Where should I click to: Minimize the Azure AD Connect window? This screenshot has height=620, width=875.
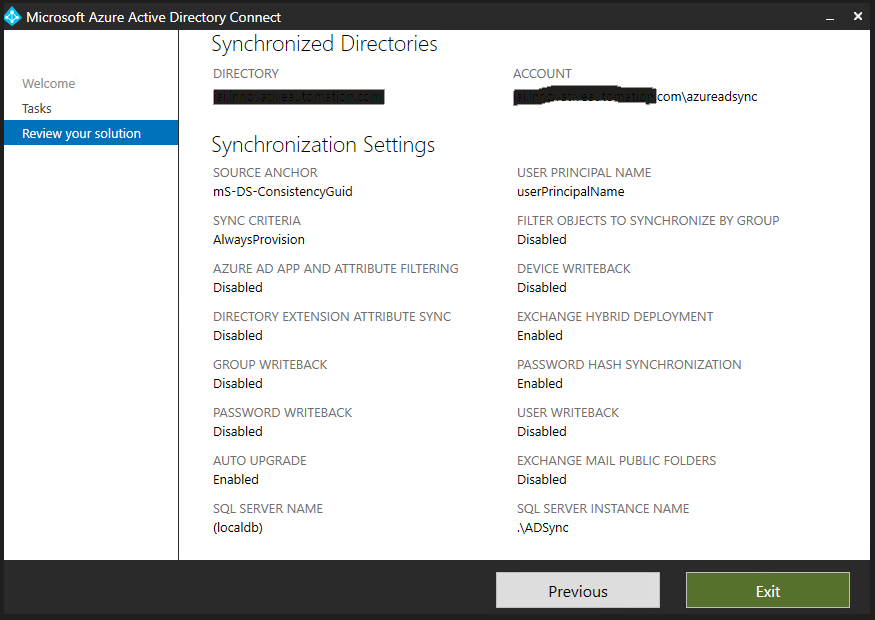click(x=830, y=17)
